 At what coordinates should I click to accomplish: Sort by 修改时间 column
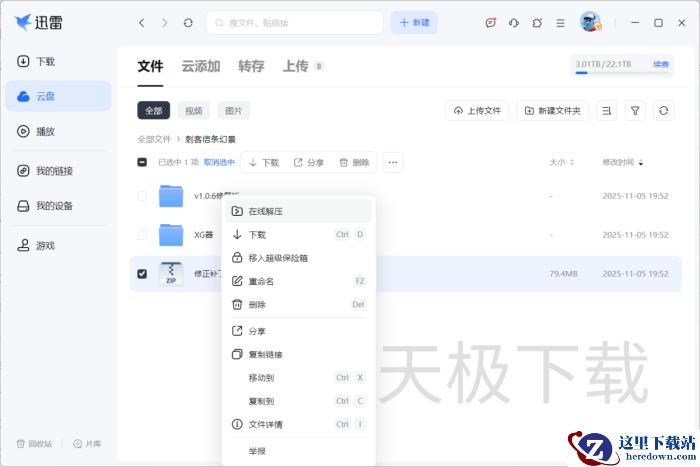(623, 162)
